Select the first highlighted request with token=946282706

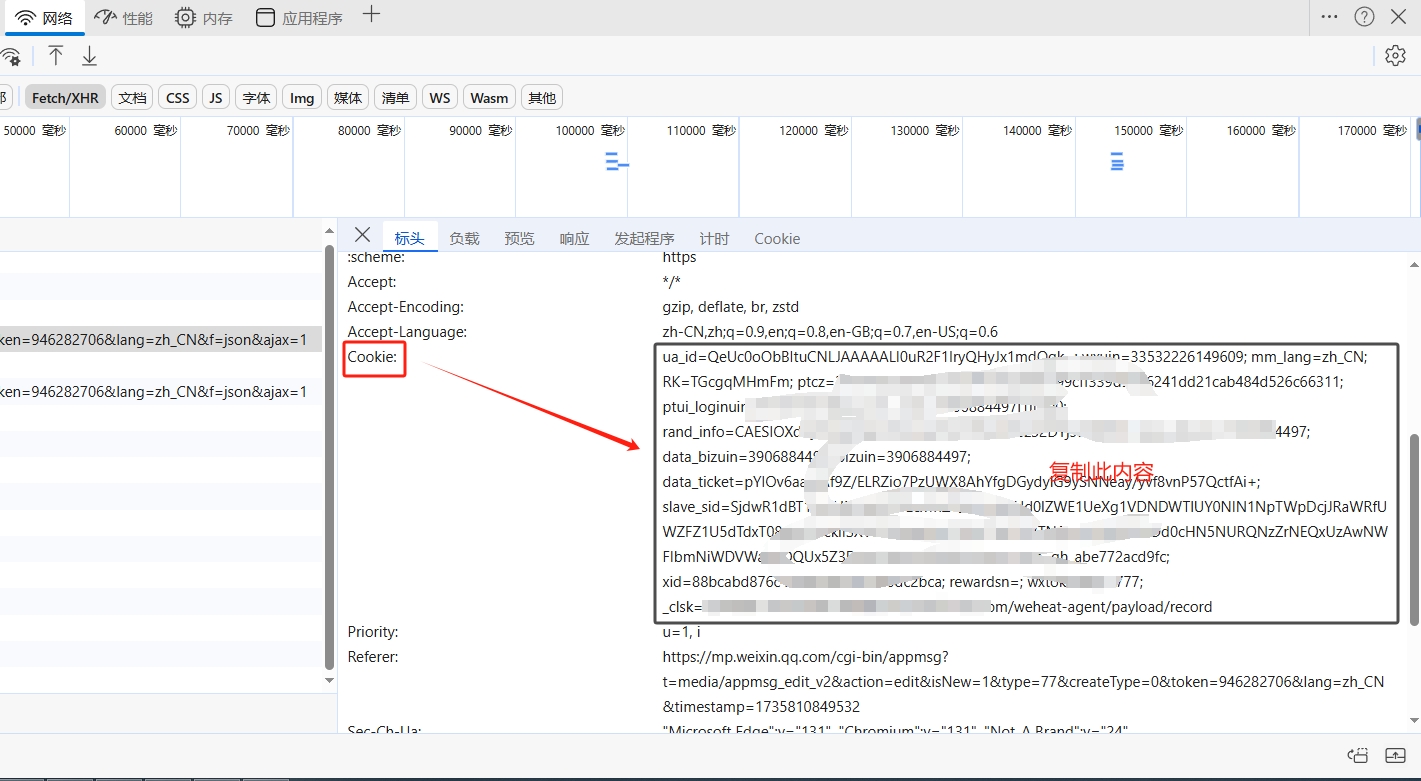(x=161, y=339)
